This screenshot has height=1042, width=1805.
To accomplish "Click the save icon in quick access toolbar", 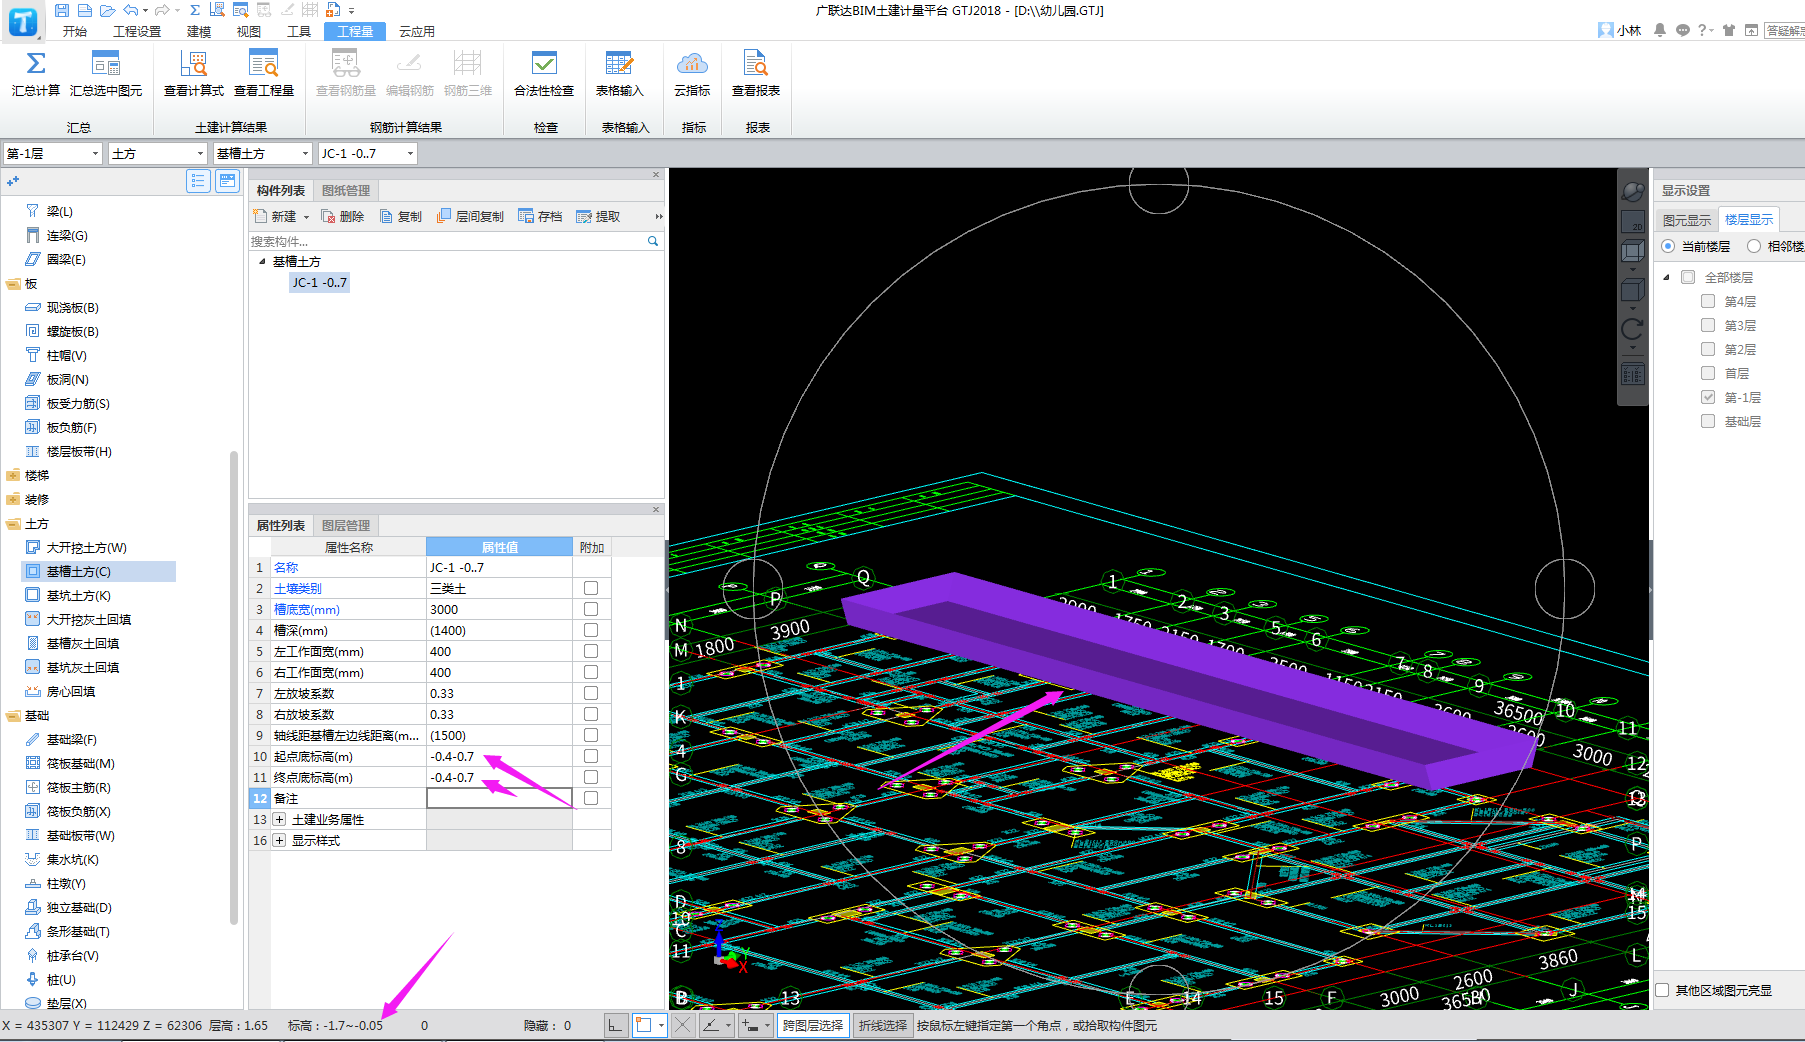I will pyautogui.click(x=62, y=10).
